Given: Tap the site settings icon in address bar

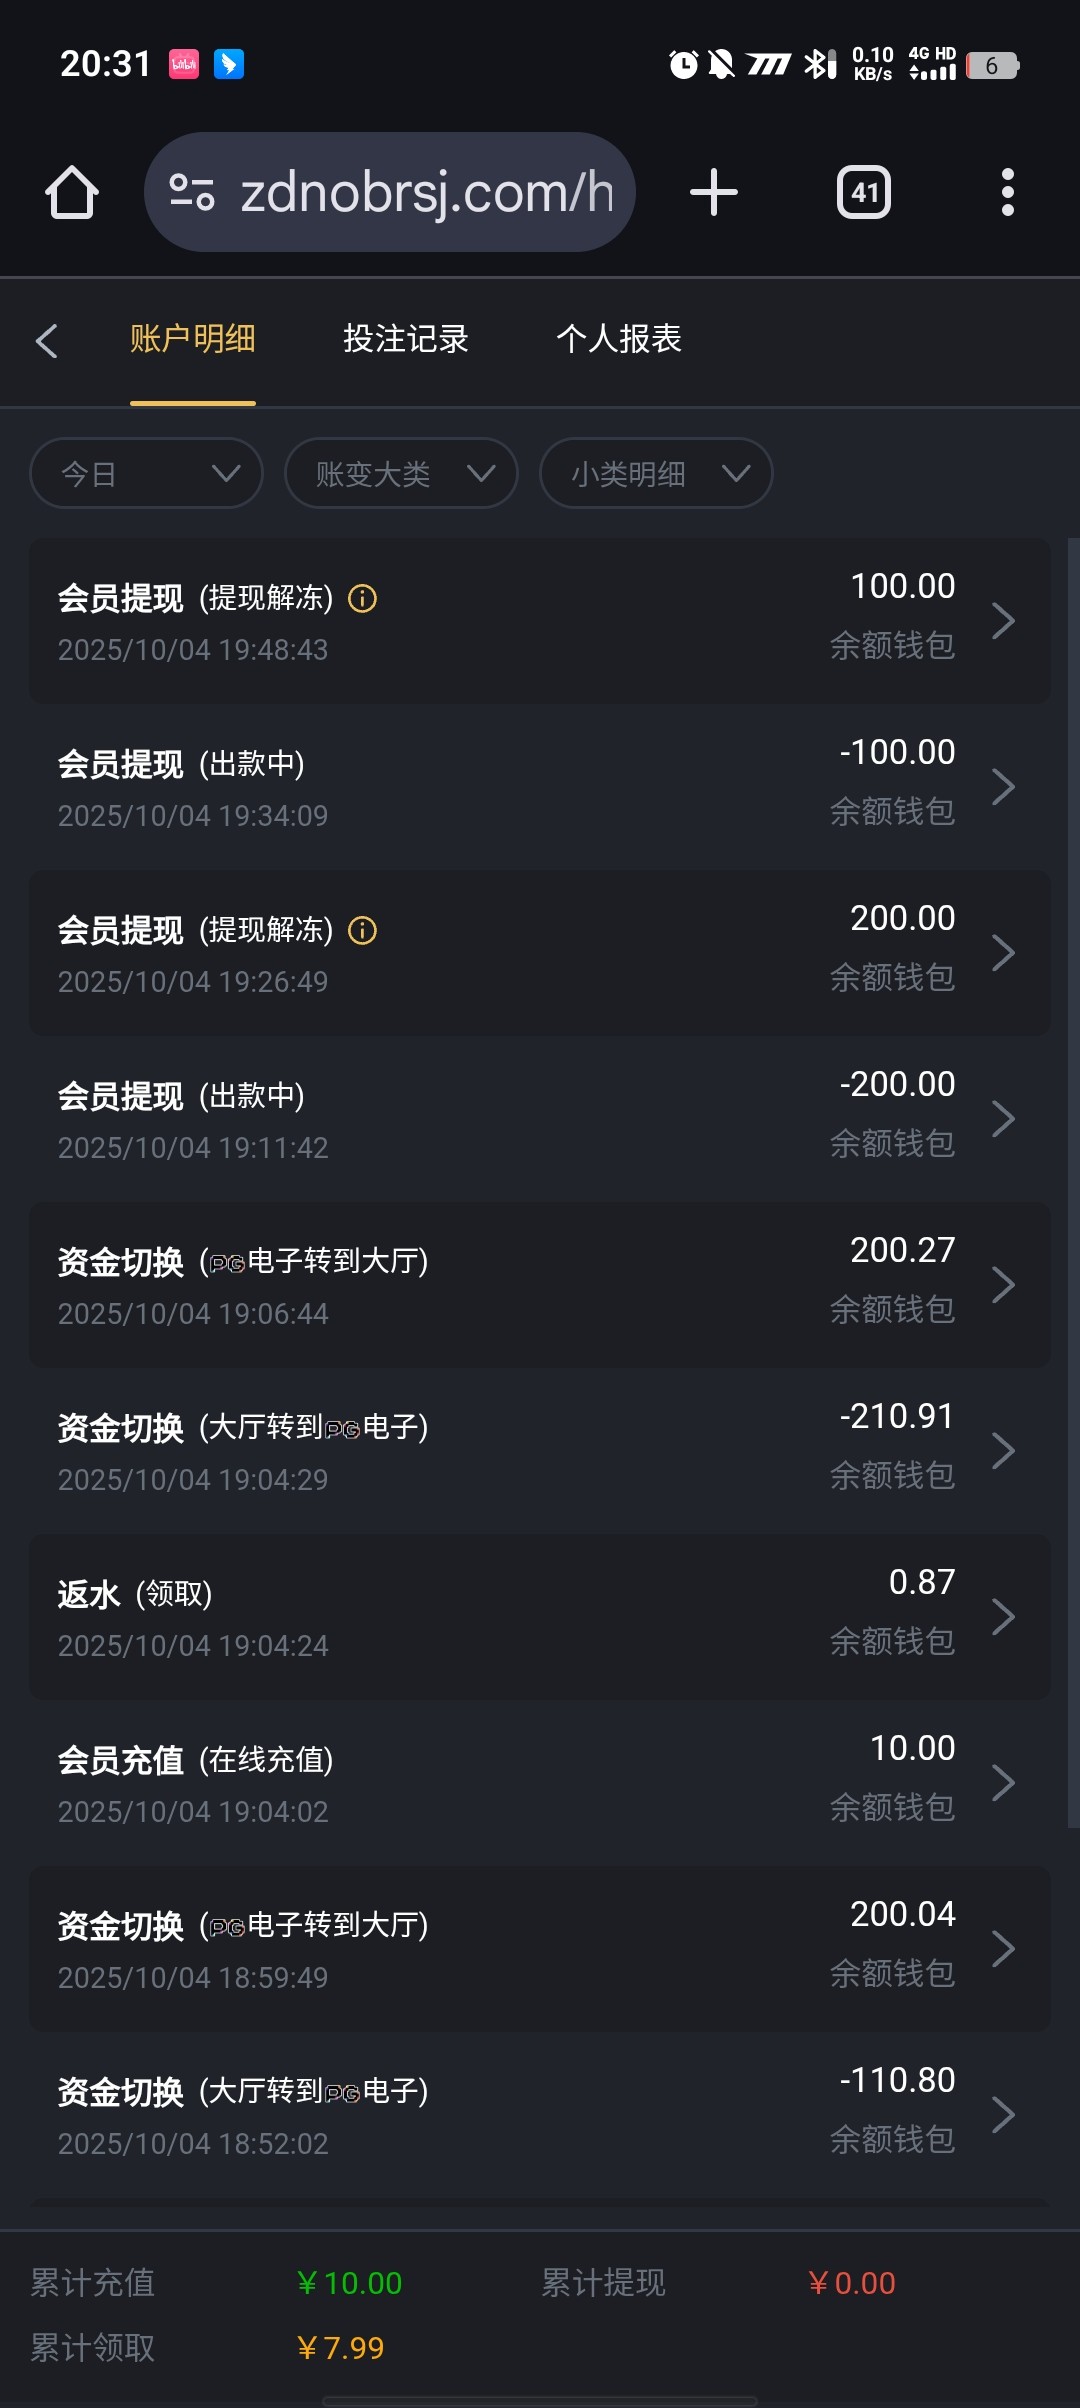Looking at the screenshot, I should coord(192,192).
